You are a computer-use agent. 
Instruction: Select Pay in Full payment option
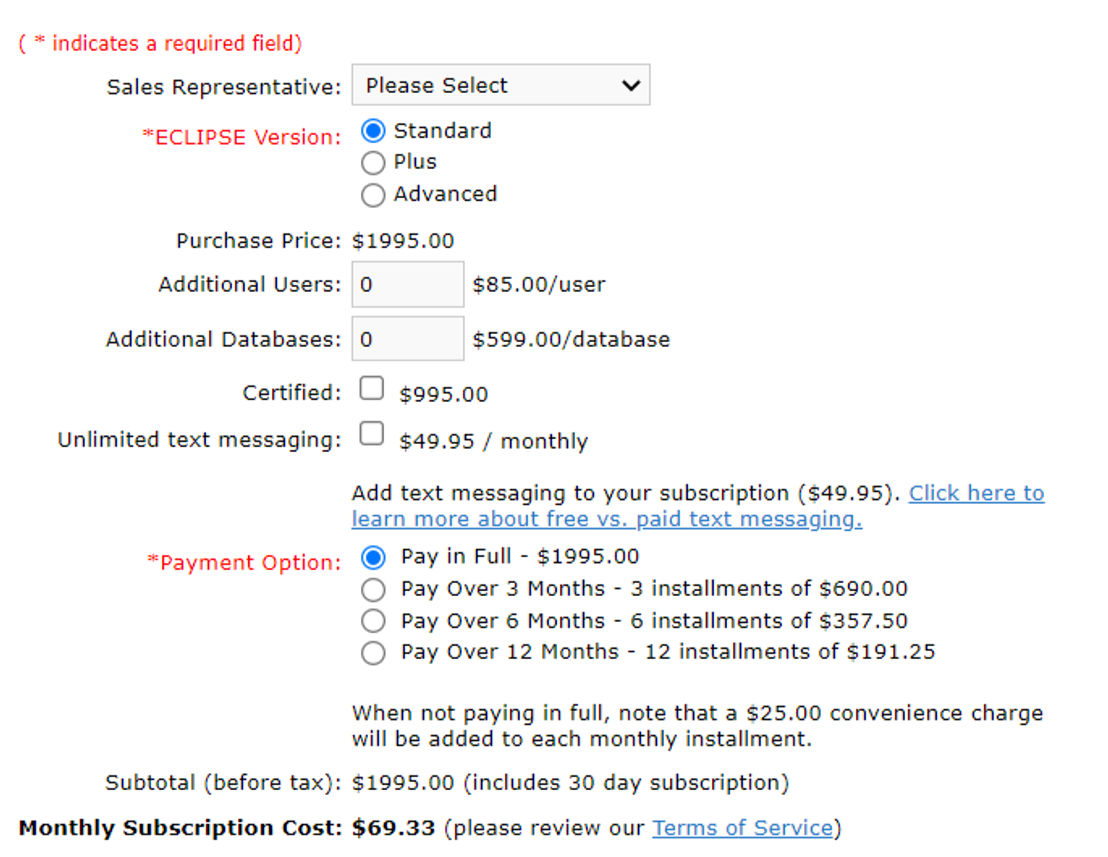point(373,557)
